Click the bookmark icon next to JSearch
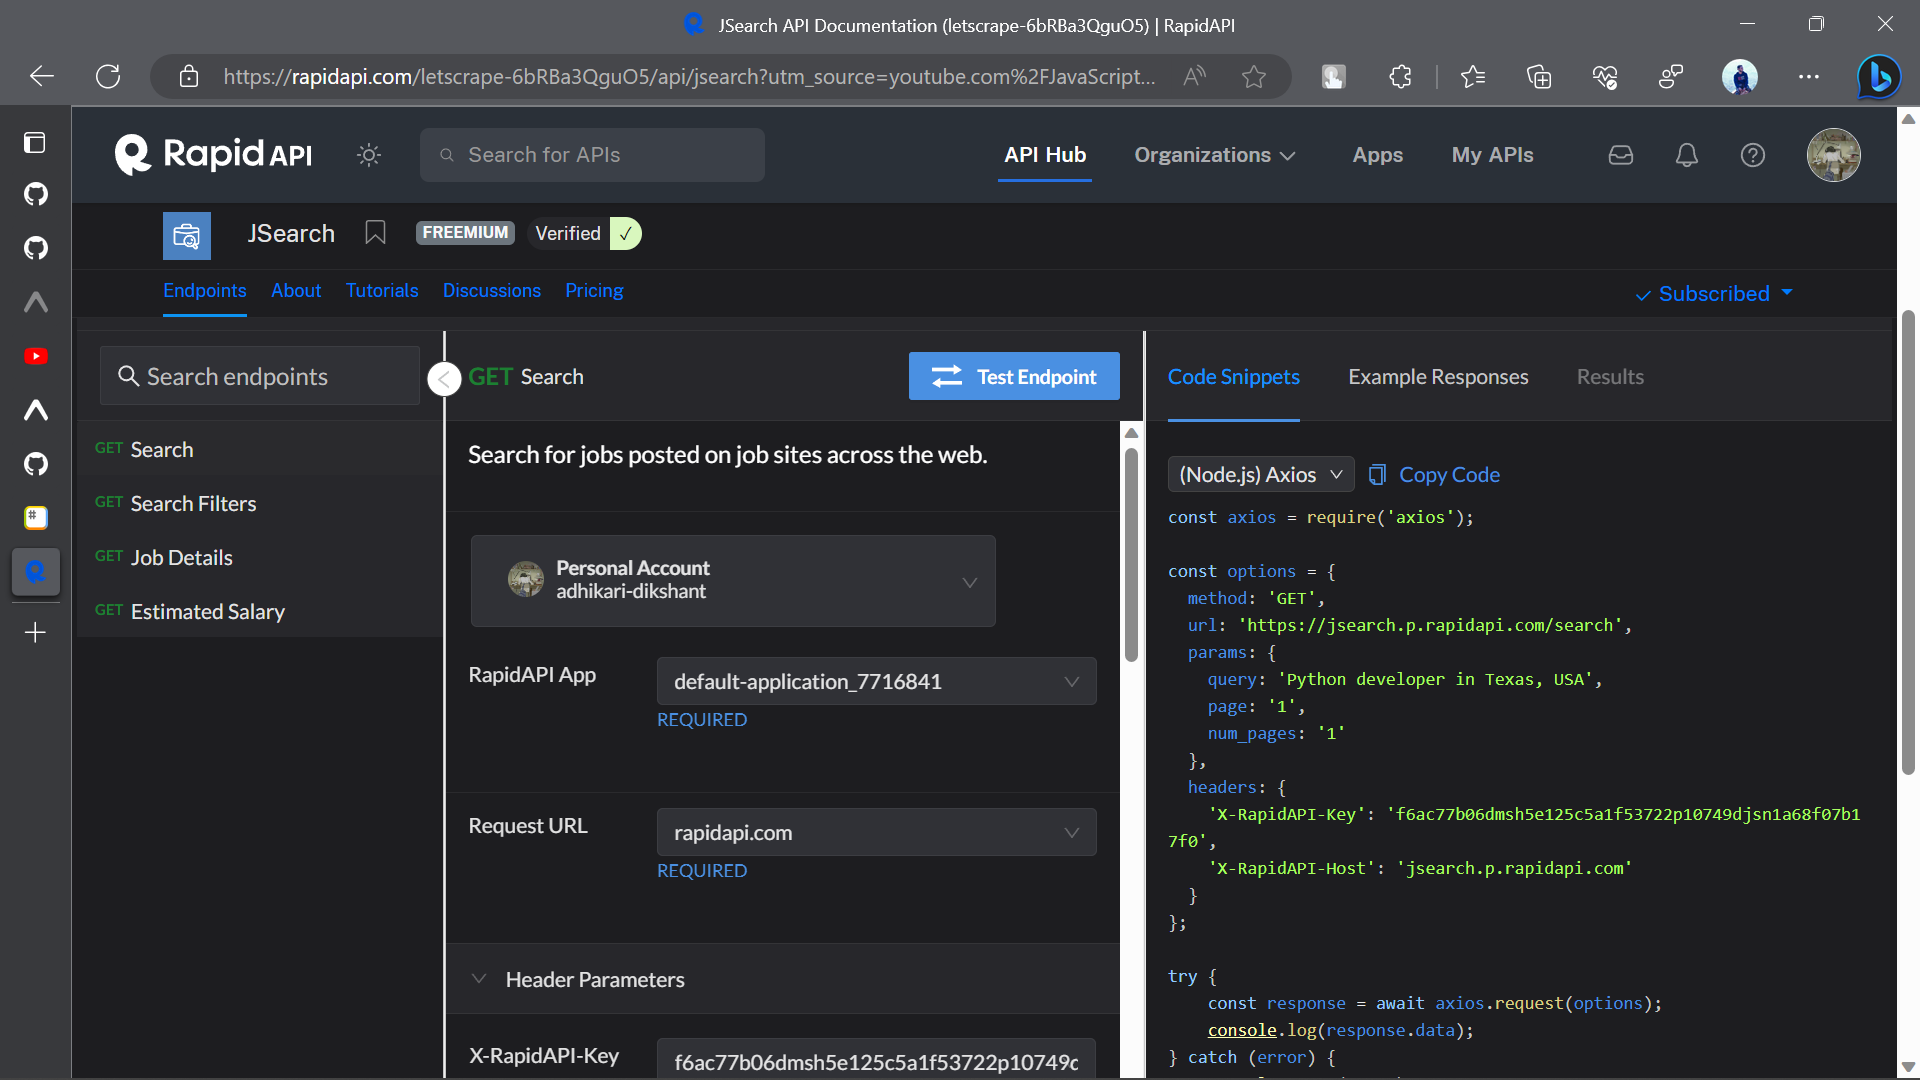 375,233
